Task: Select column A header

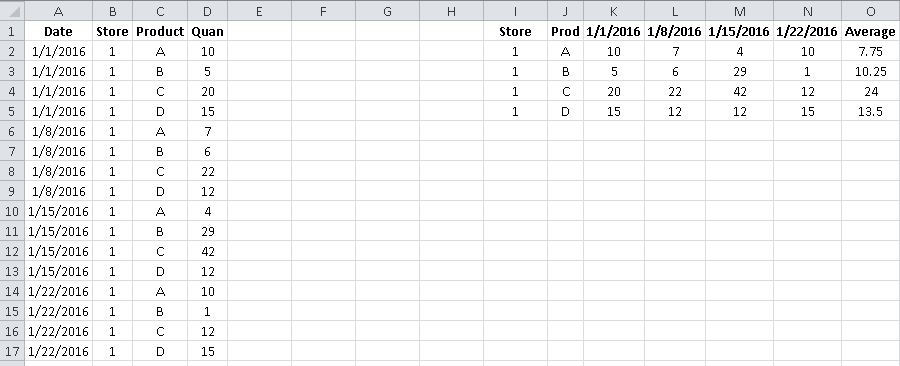Action: (58, 10)
